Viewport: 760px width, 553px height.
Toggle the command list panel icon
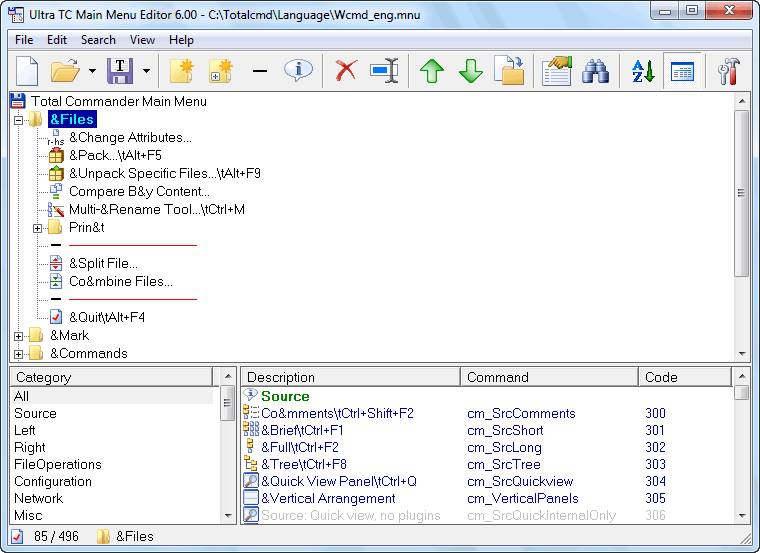tap(682, 71)
